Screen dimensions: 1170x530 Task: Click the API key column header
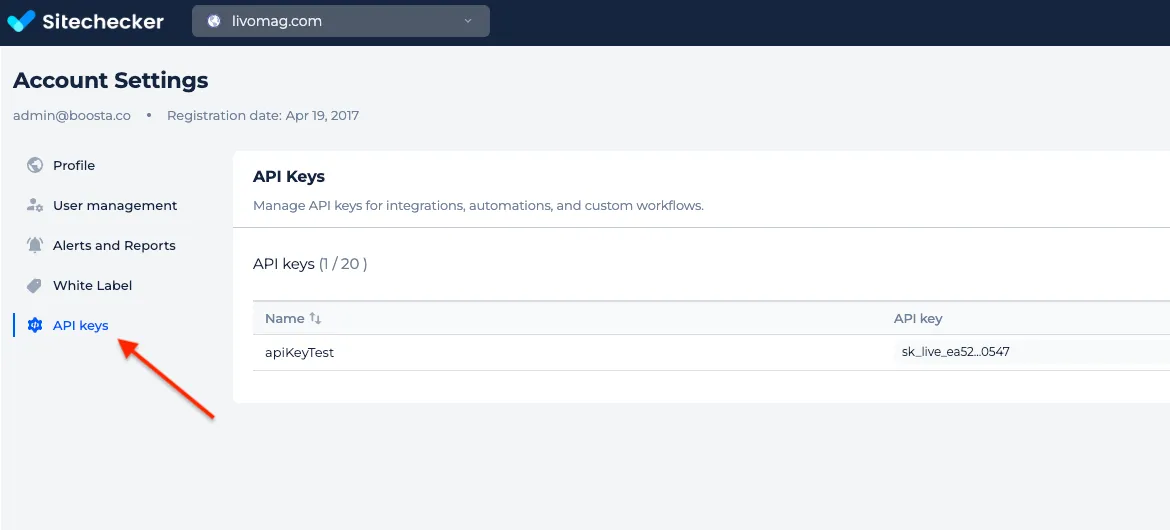(918, 319)
